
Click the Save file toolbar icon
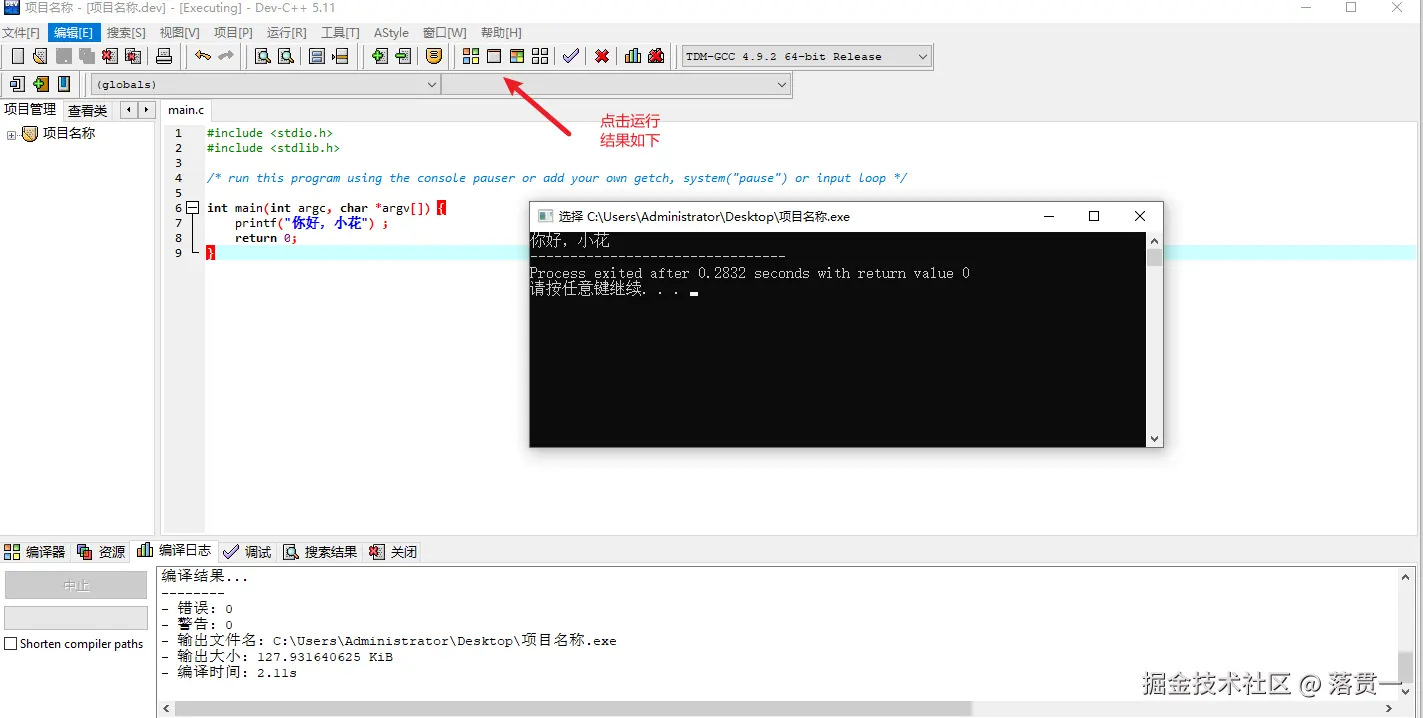(63, 56)
